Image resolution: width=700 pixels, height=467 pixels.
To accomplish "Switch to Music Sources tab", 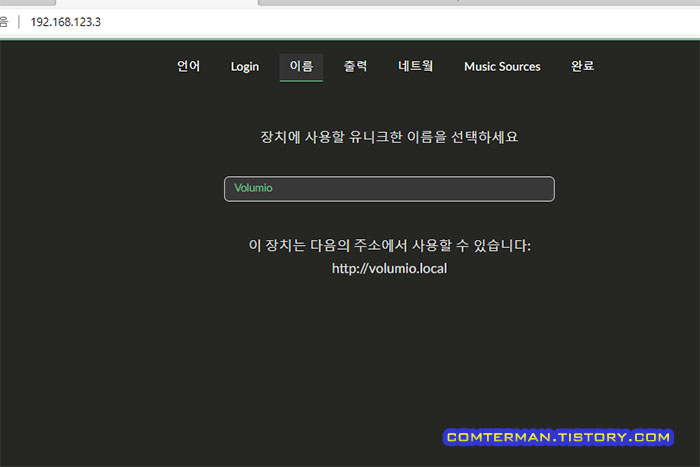I will tap(502, 67).
